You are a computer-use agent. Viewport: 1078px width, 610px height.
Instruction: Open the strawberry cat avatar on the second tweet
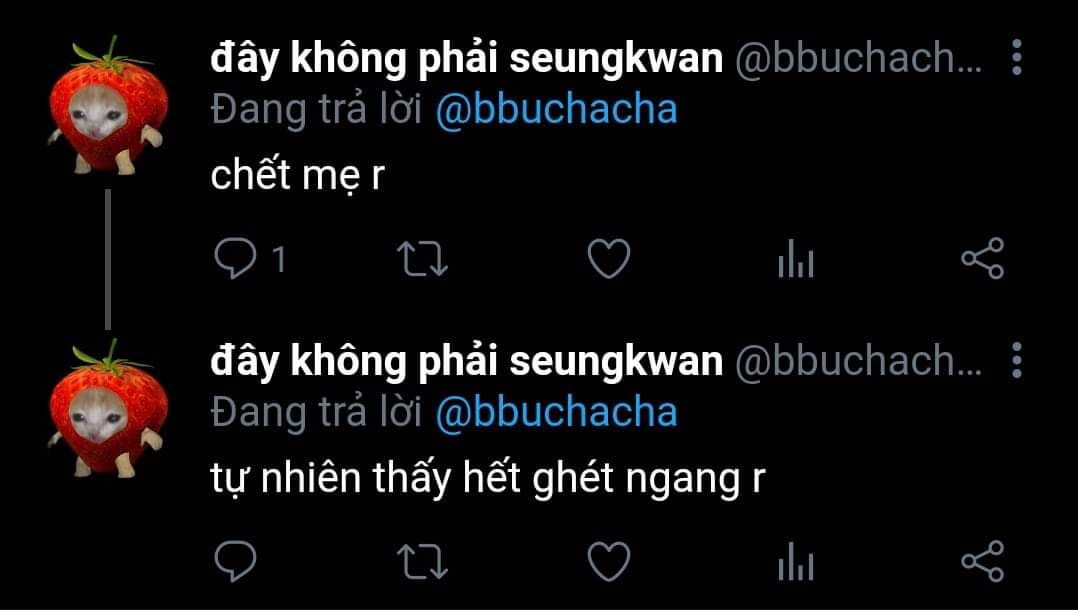(x=108, y=408)
